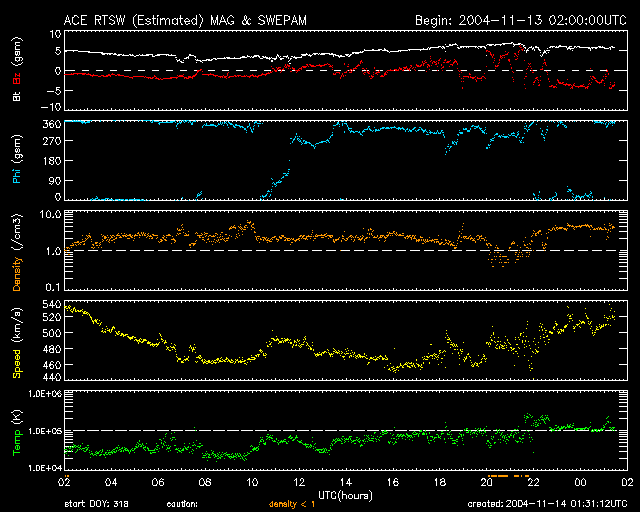The height and width of the screenshot is (512, 640).
Task: Click the "06" hour tick label
Action: point(158,483)
